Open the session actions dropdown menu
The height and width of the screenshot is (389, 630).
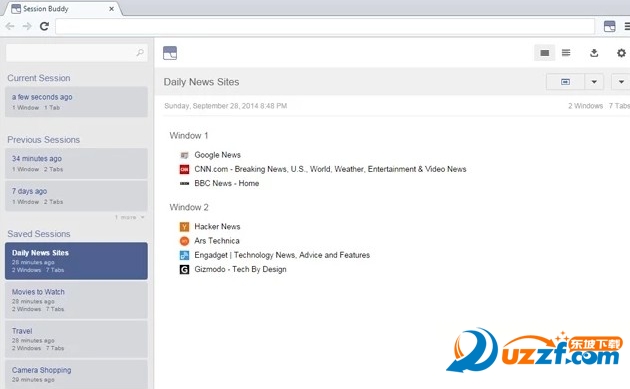[x=621, y=82]
